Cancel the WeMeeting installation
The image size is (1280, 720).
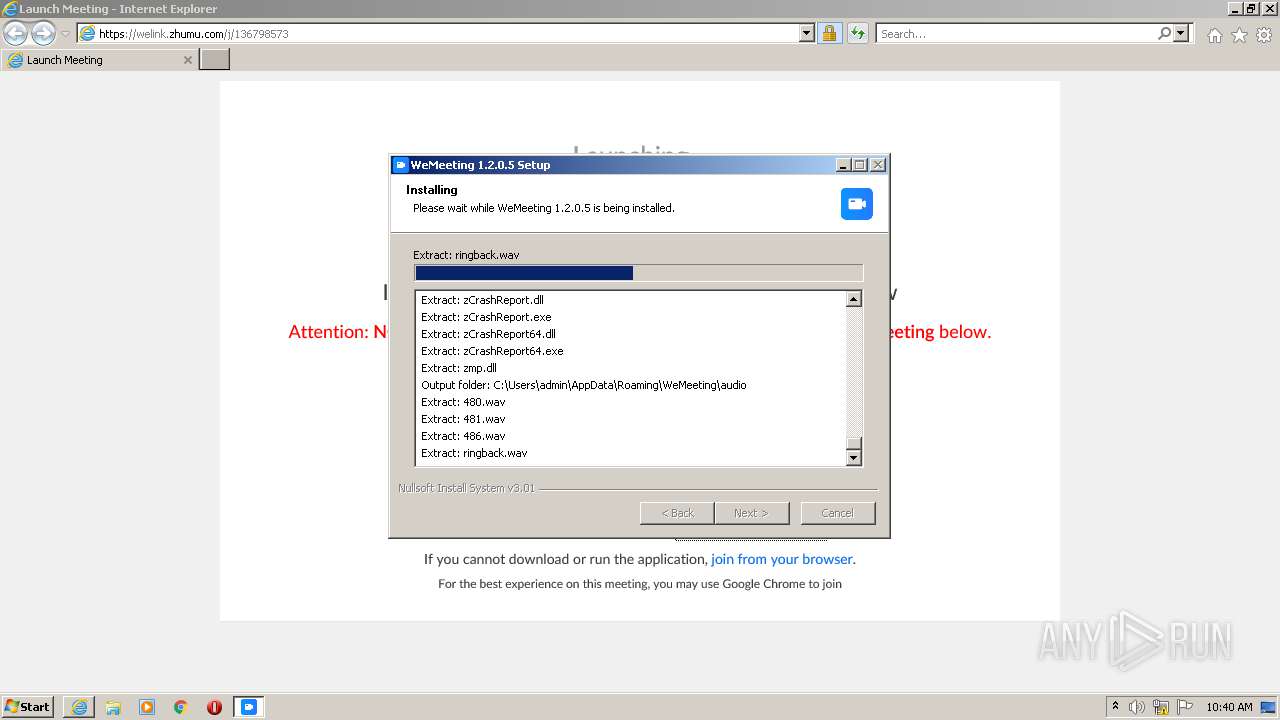point(837,513)
